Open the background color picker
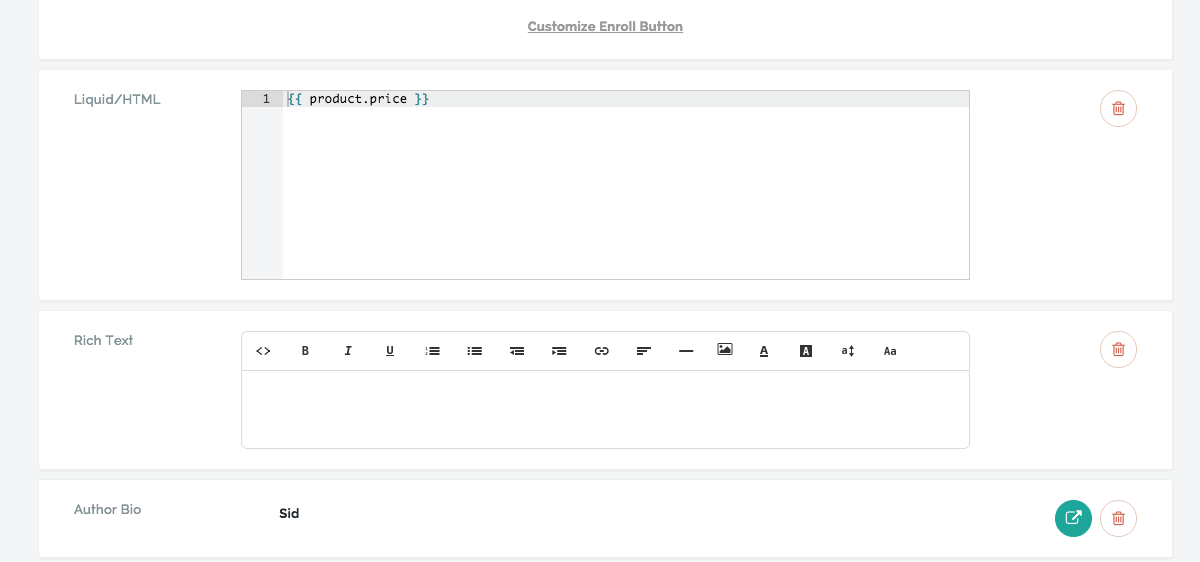The height and width of the screenshot is (562, 1200). [x=806, y=351]
